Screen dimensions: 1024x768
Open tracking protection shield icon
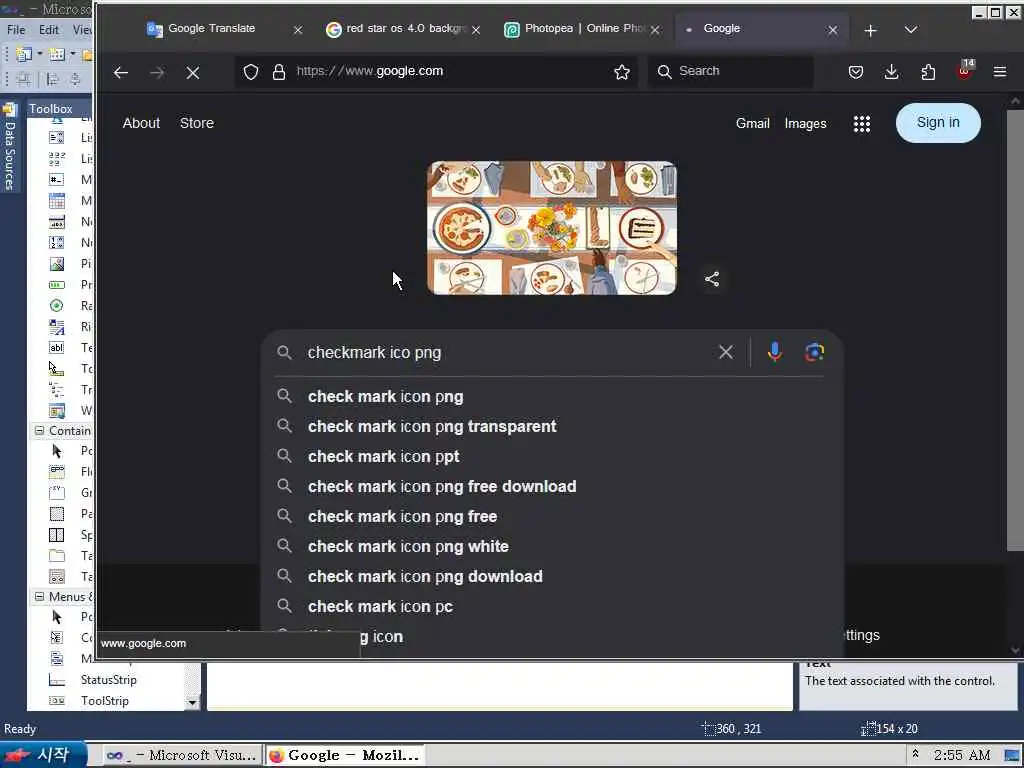point(251,72)
